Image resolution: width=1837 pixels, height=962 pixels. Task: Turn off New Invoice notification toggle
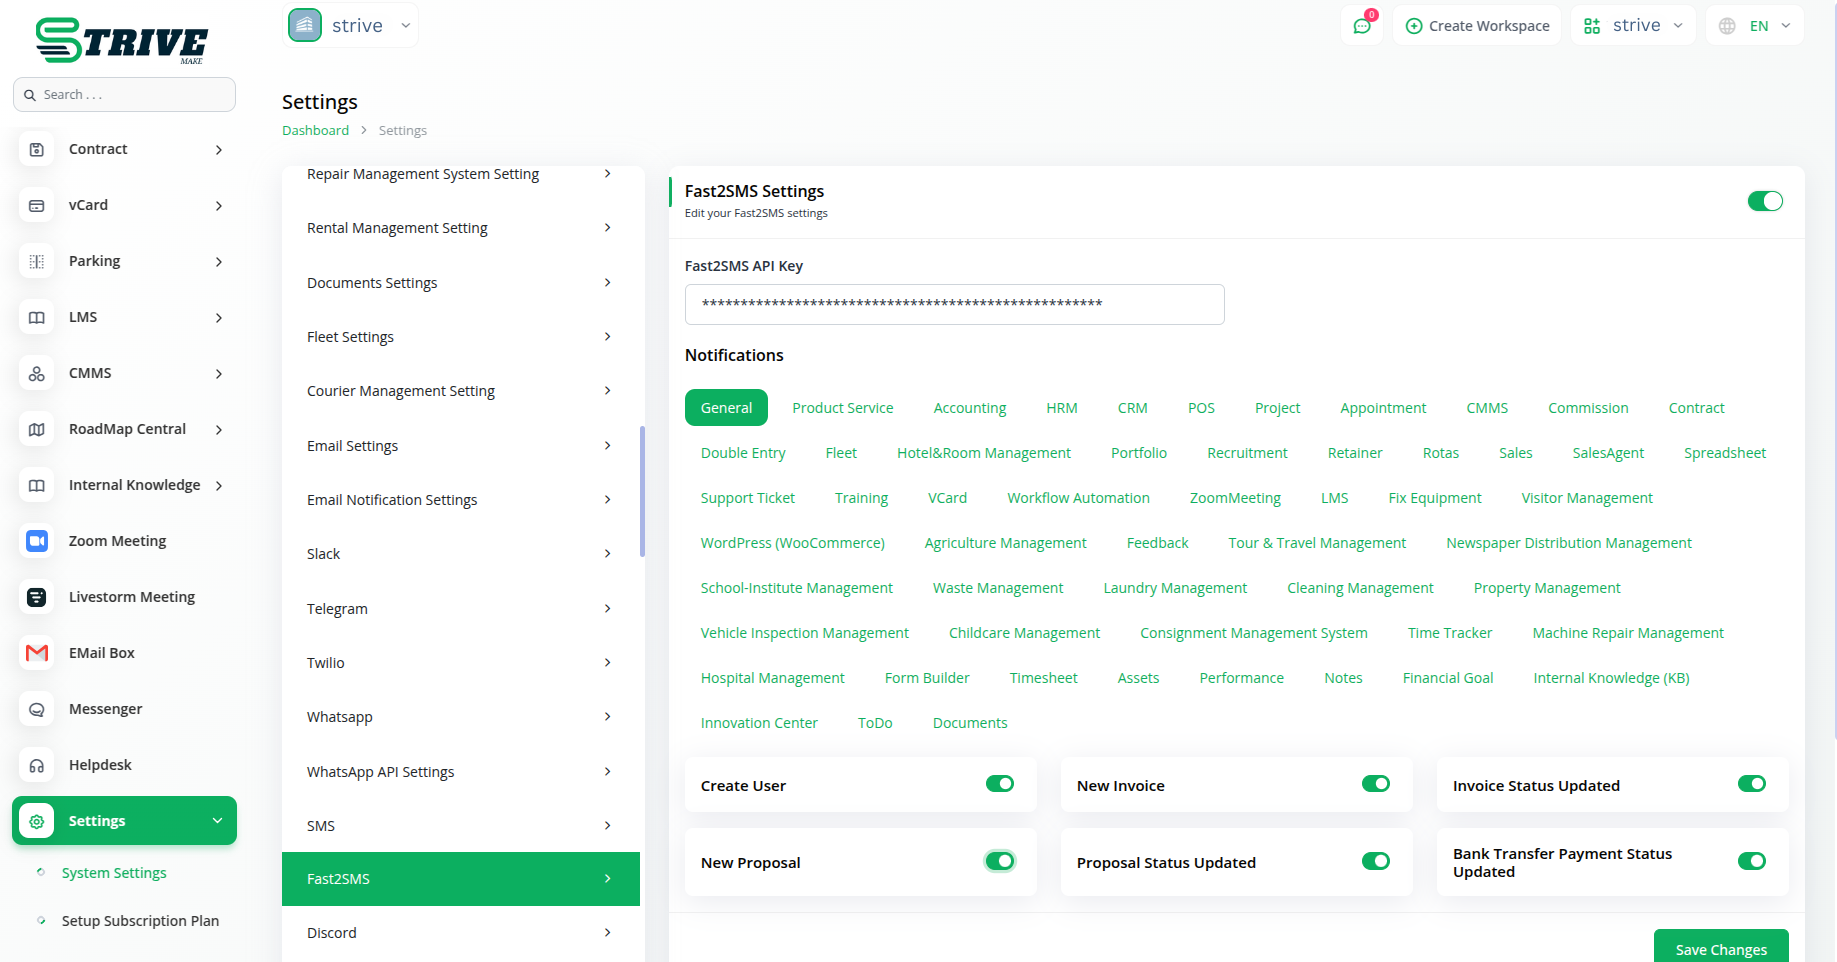coord(1375,784)
